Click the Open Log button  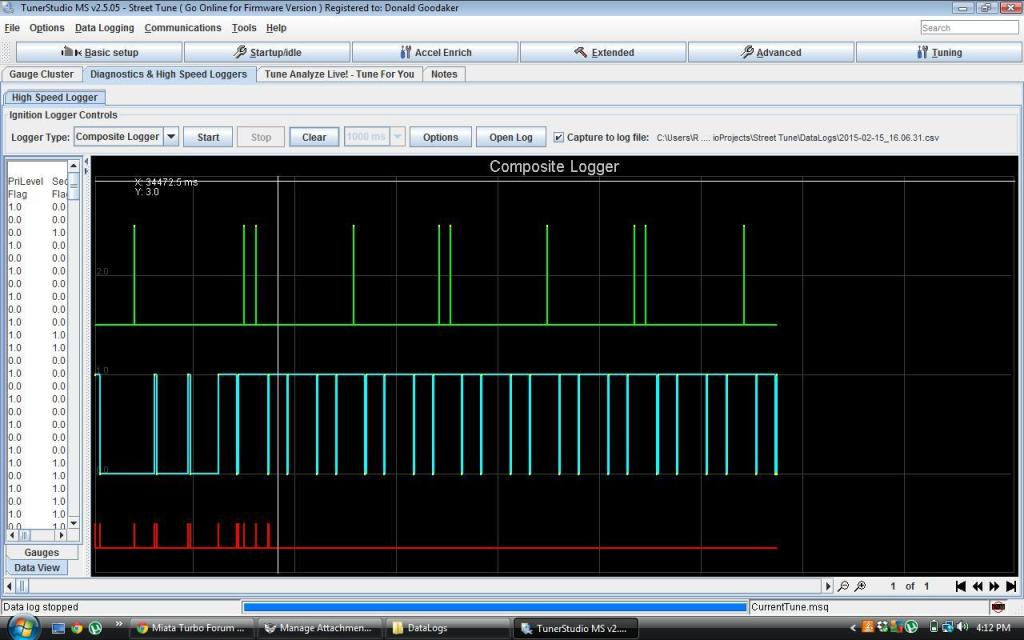[511, 137]
